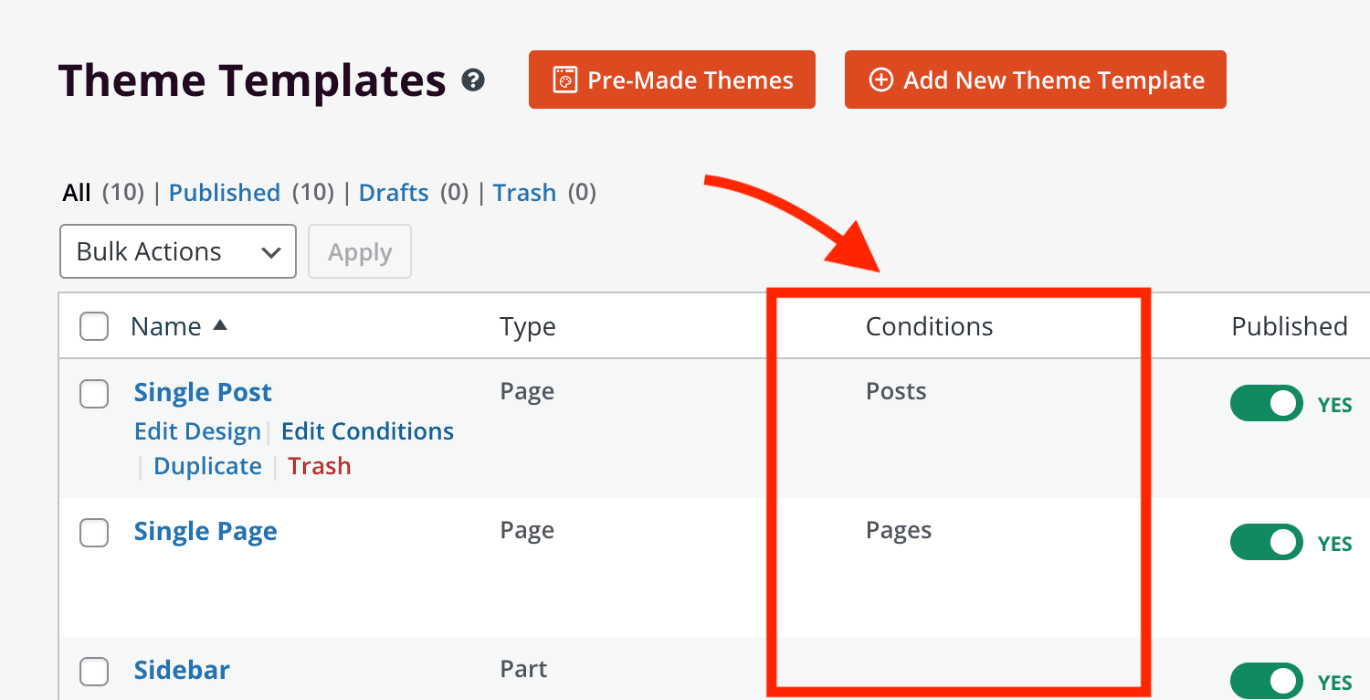1370x700 pixels.
Task: View Trash templates filter
Action: coord(524,192)
